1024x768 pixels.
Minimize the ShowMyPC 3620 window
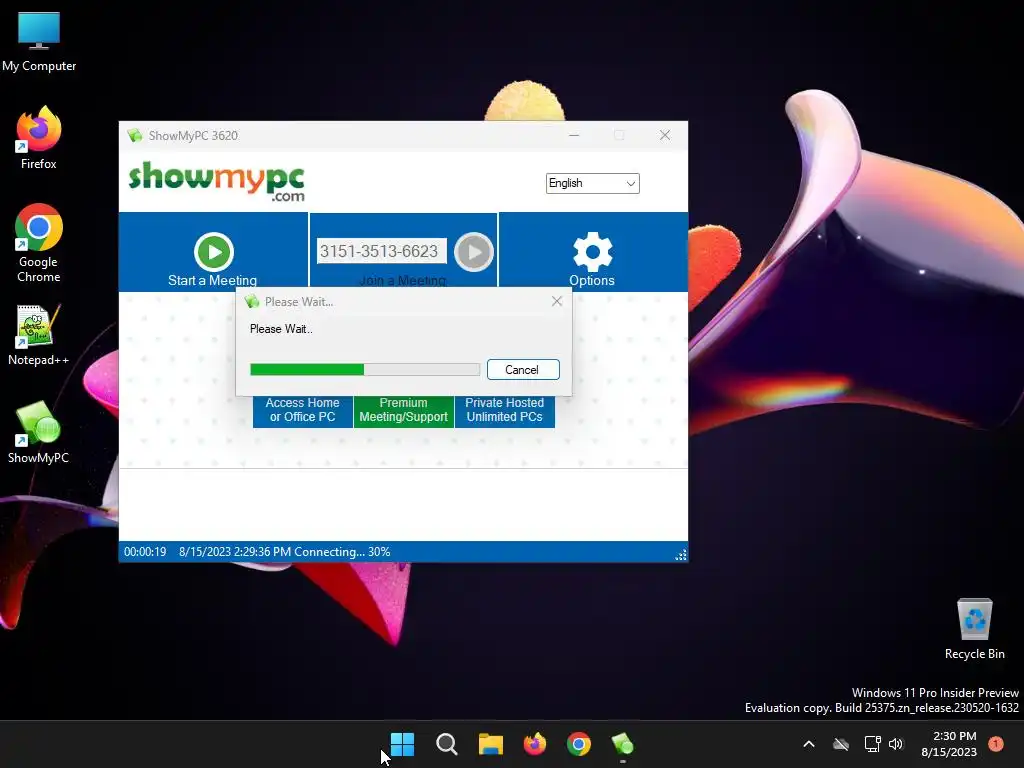coord(574,135)
